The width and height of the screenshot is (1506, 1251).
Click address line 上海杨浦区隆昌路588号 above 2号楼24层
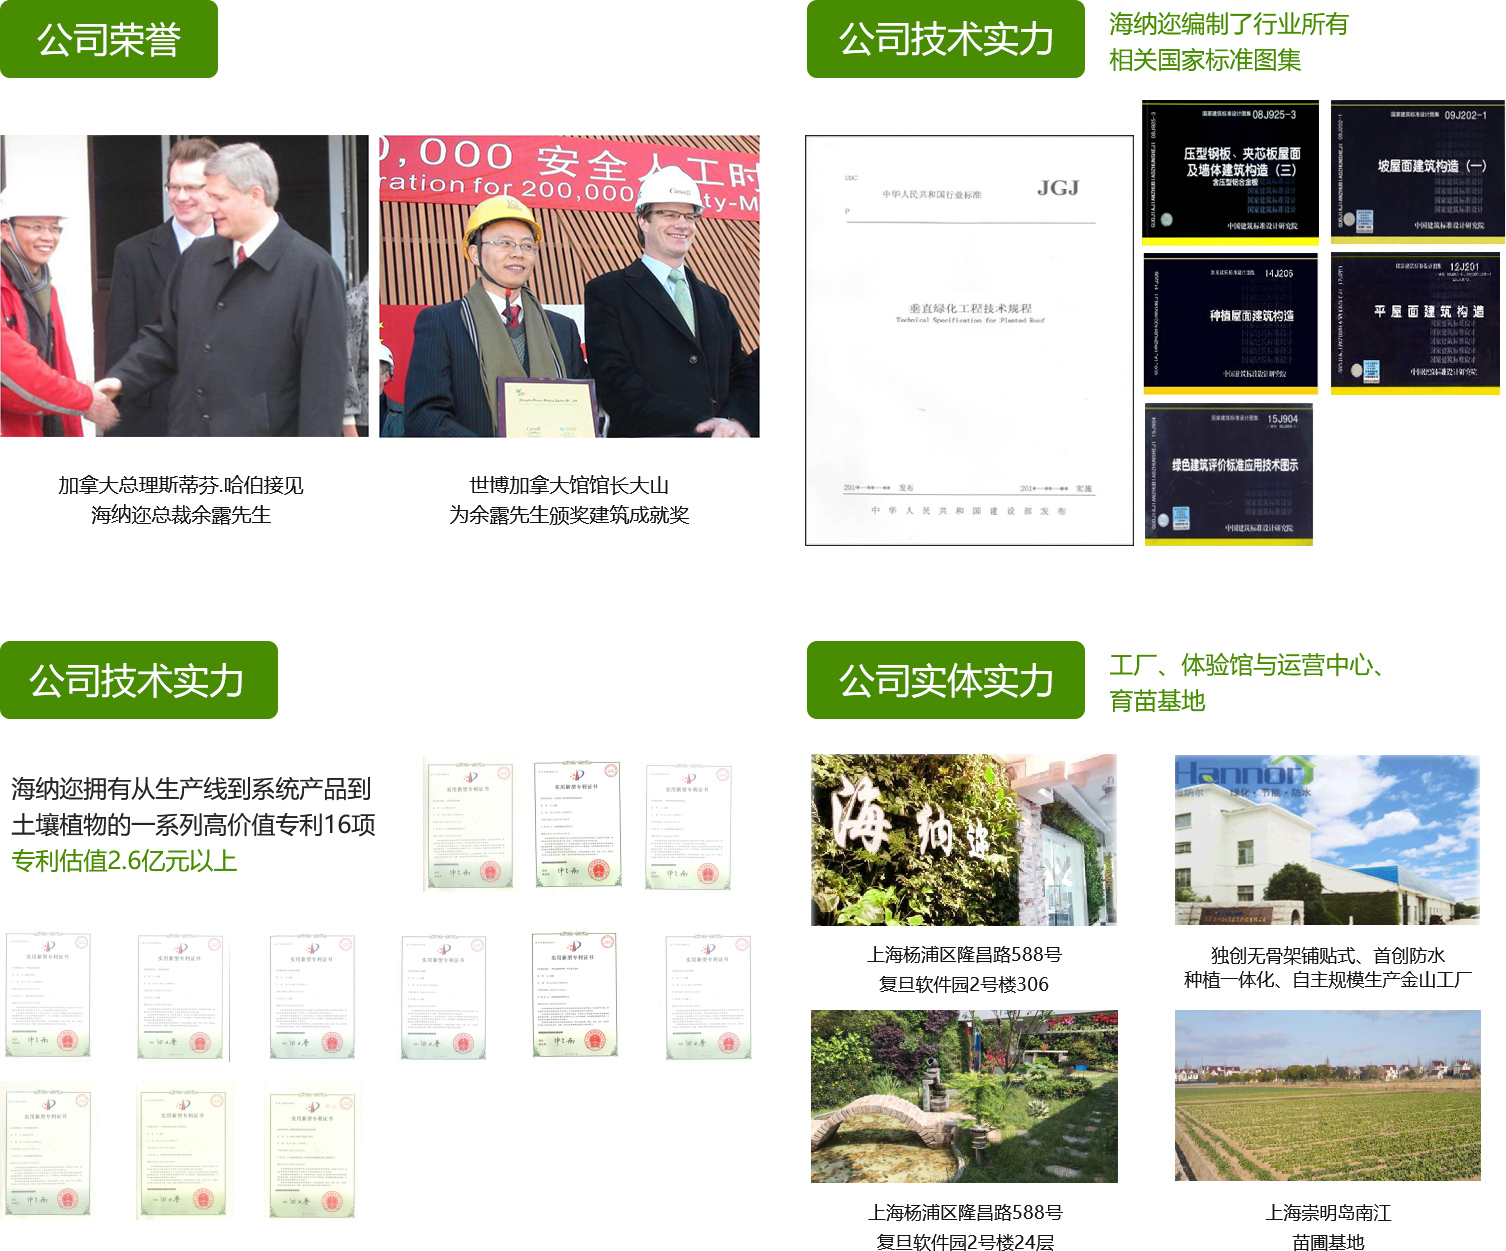pyautogui.click(x=965, y=1213)
